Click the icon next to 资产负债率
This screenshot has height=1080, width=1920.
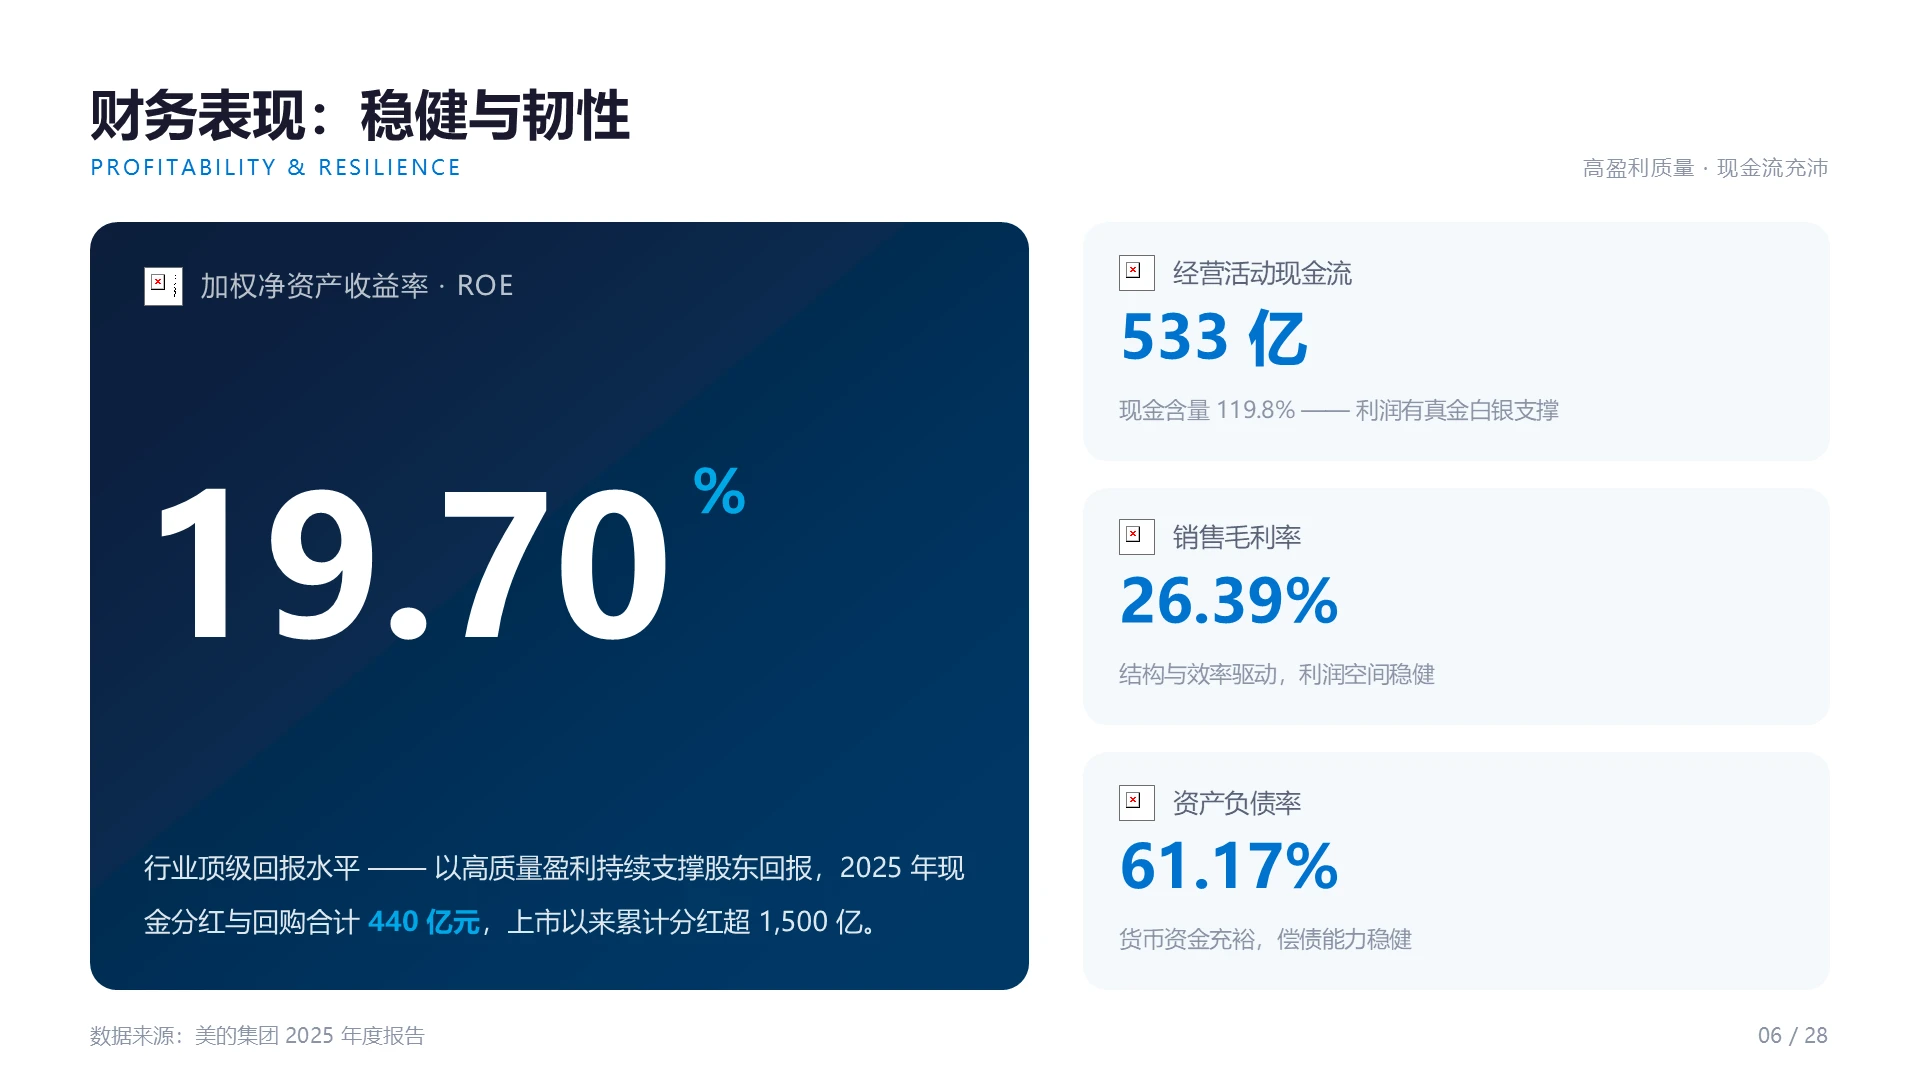click(1137, 803)
